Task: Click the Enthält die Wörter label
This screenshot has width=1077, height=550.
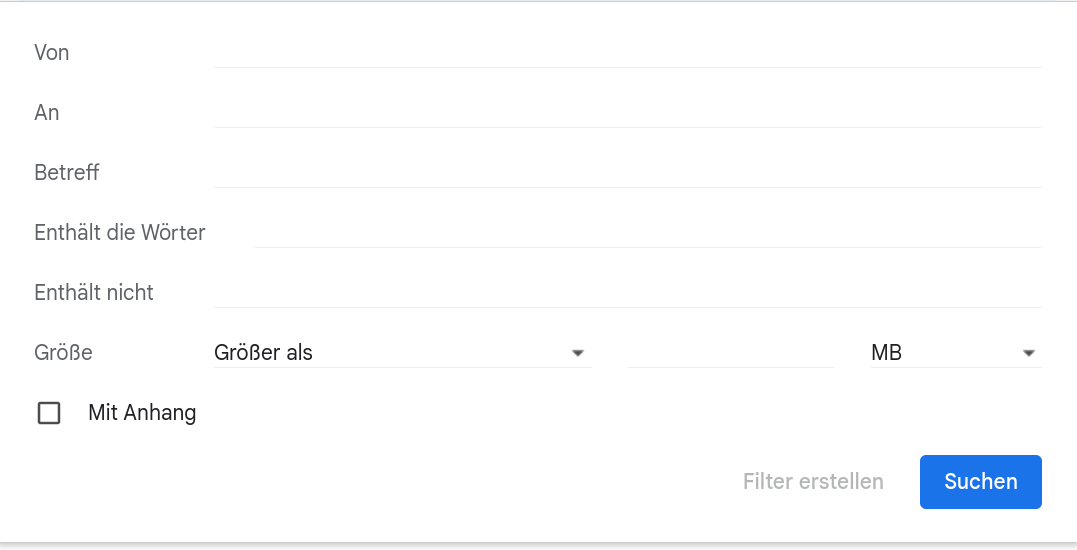Action: [x=120, y=233]
